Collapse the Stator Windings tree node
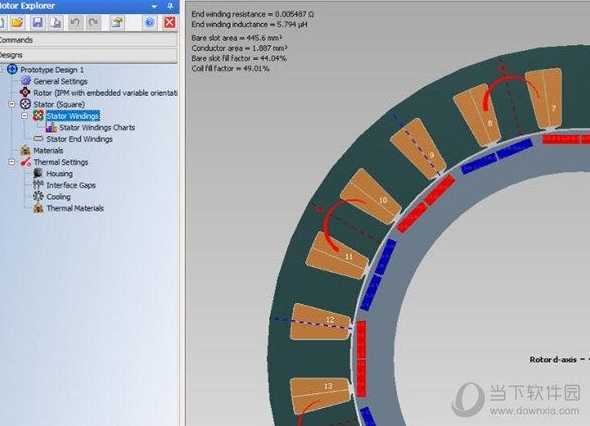The height and width of the screenshot is (426, 590). (x=24, y=116)
